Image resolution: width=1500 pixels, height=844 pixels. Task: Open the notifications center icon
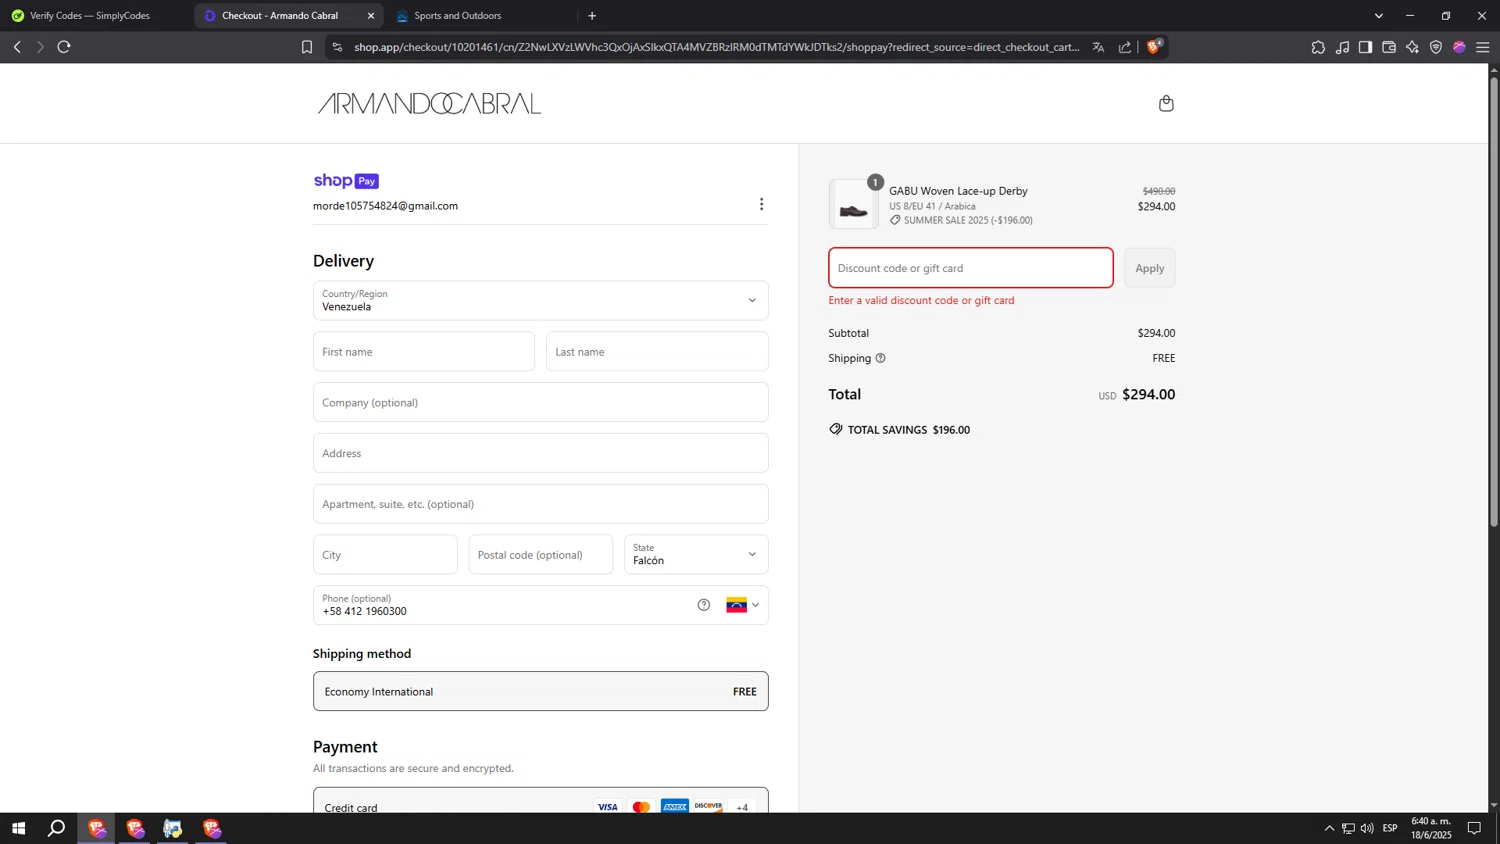pos(1474,828)
